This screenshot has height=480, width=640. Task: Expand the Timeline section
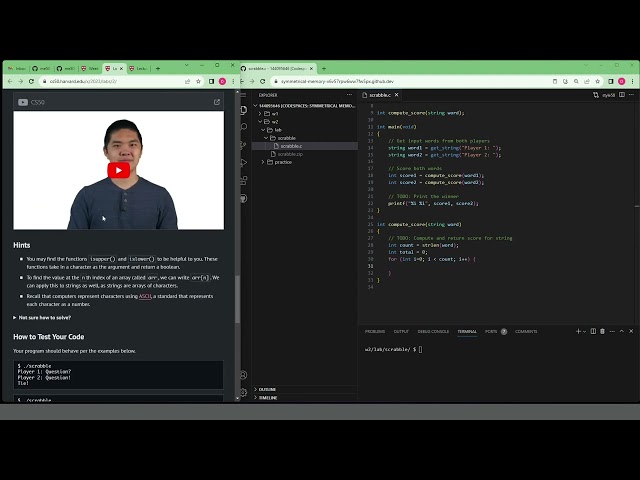pos(305,398)
